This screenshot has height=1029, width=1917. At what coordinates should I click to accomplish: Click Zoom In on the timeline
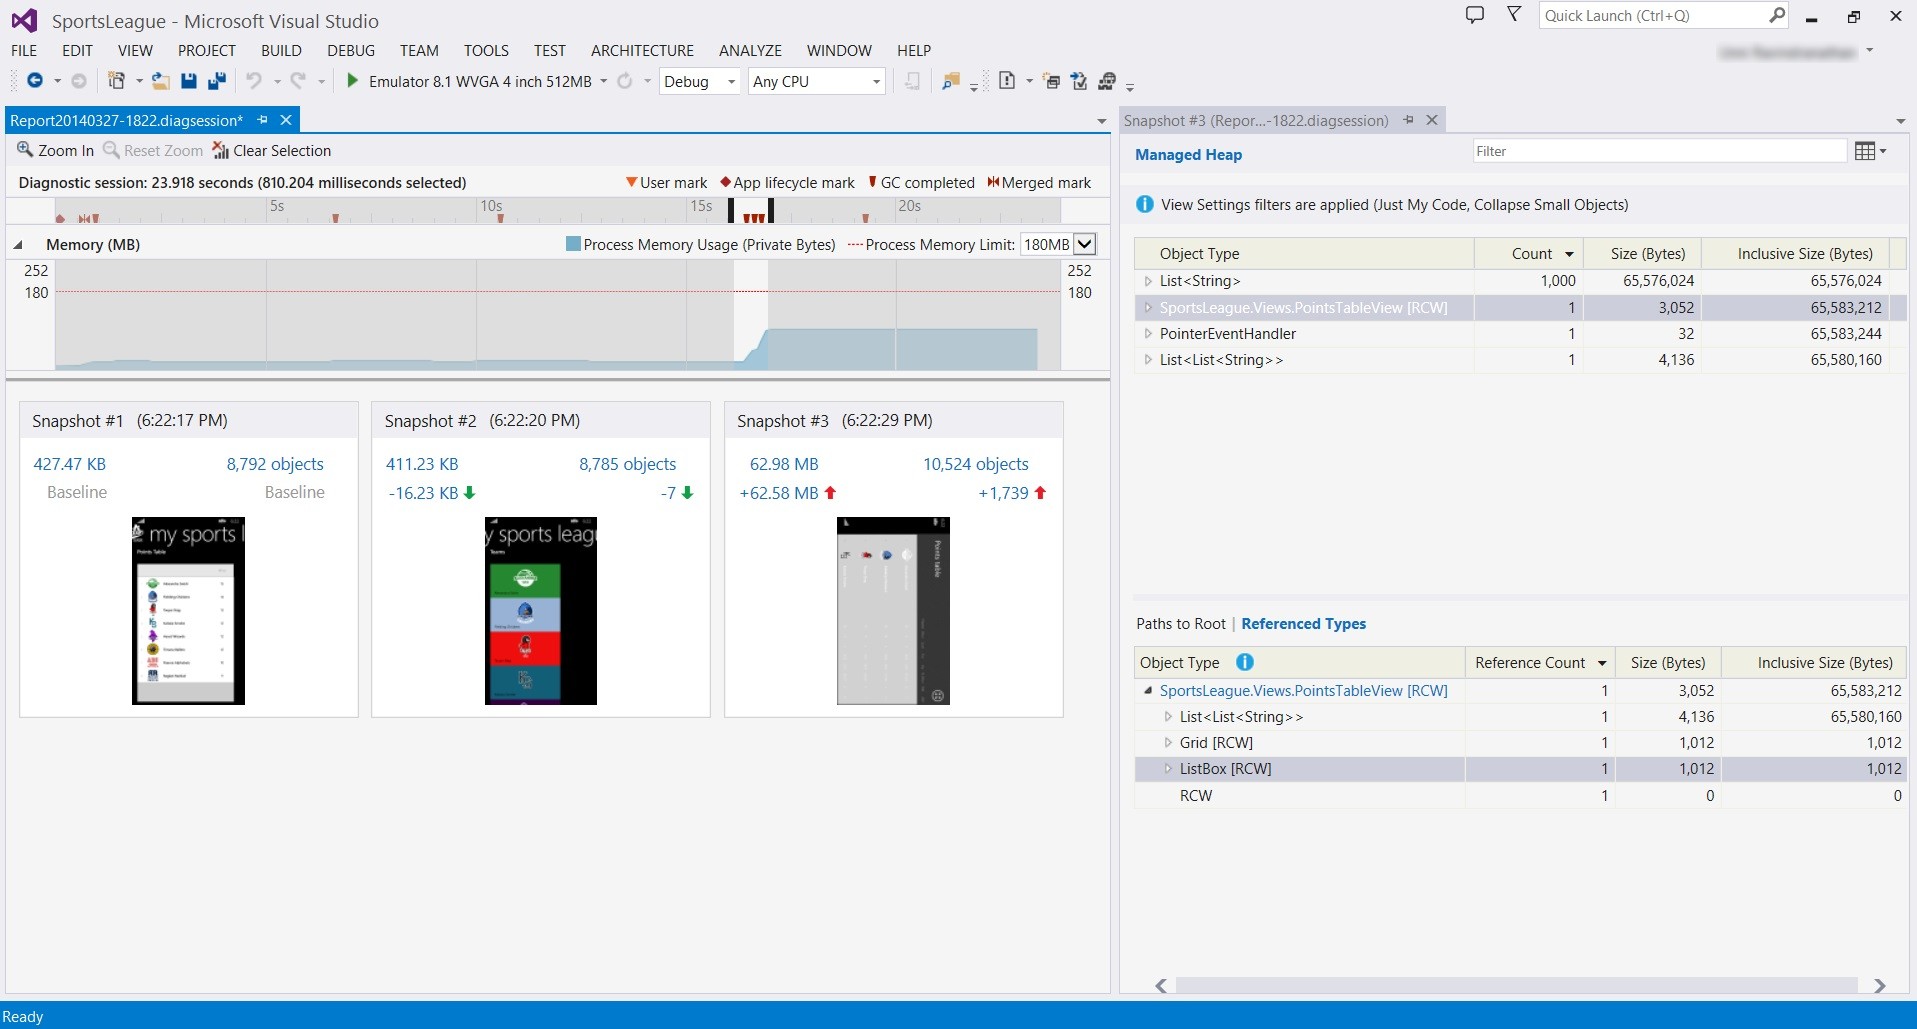[x=55, y=150]
